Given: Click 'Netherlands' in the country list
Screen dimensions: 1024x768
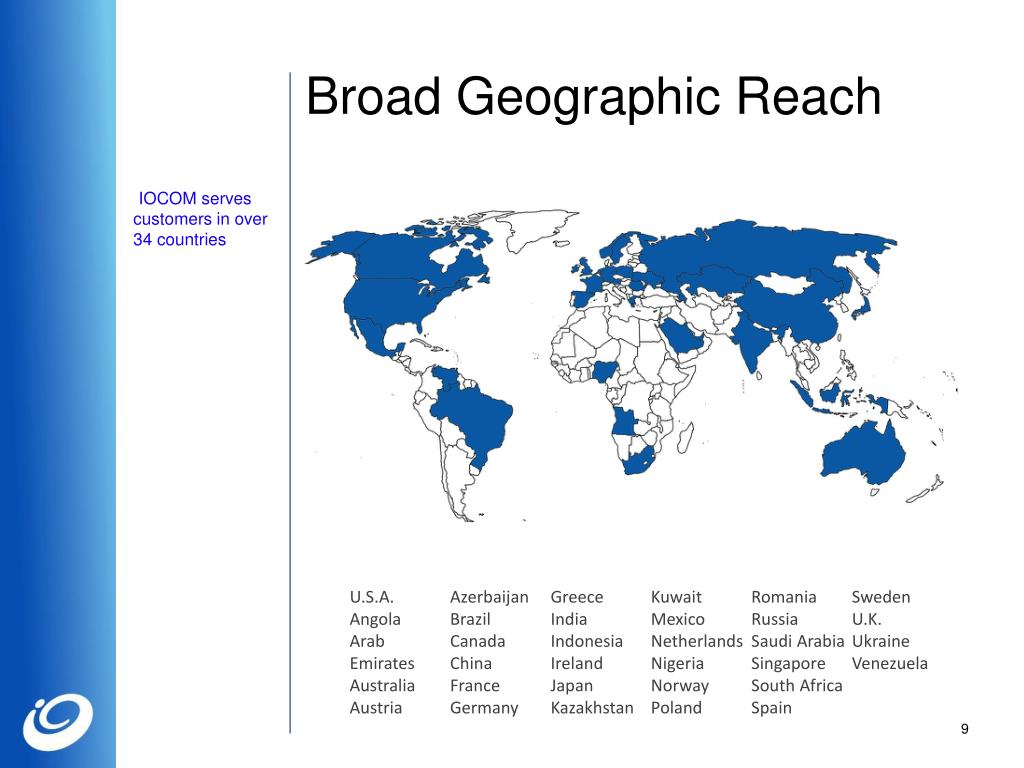Looking at the screenshot, I should [697, 641].
